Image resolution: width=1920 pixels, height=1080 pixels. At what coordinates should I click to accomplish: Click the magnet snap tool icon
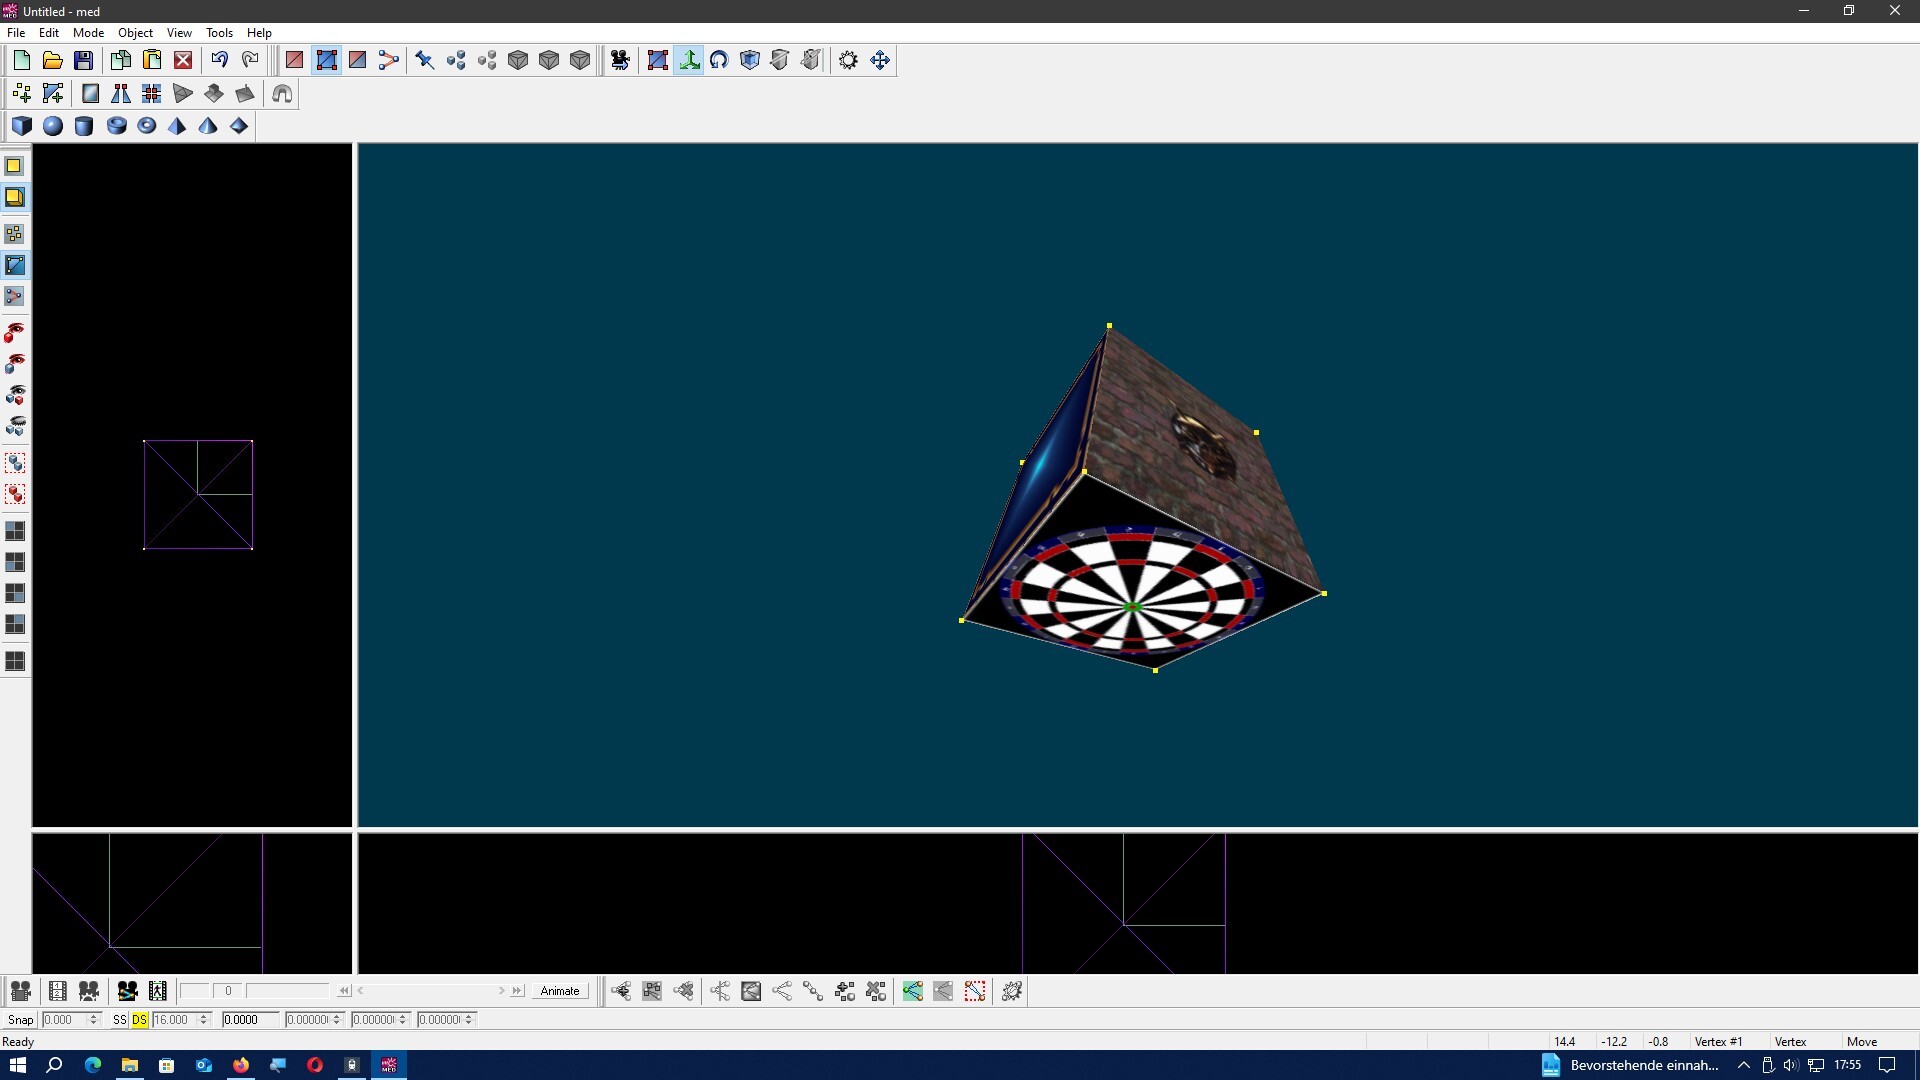click(x=282, y=94)
